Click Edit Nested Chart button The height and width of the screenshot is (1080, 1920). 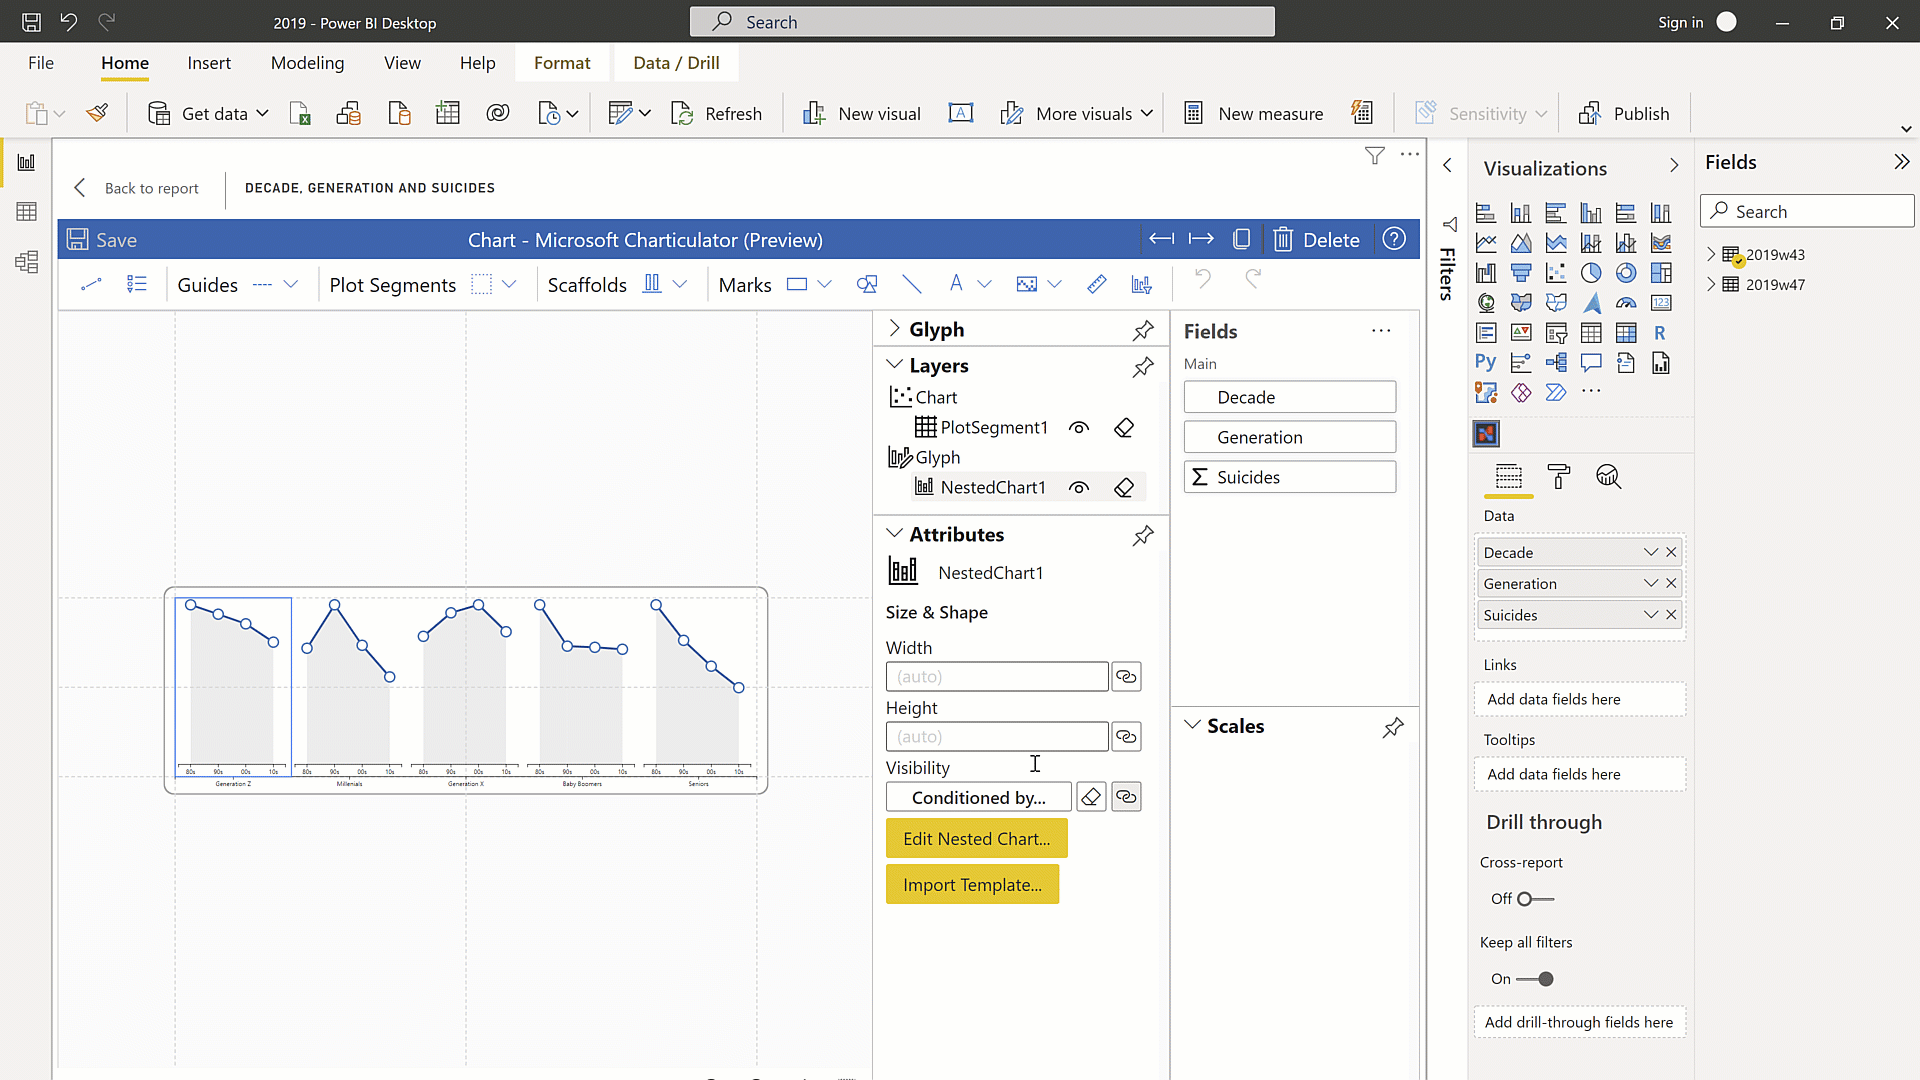976,839
